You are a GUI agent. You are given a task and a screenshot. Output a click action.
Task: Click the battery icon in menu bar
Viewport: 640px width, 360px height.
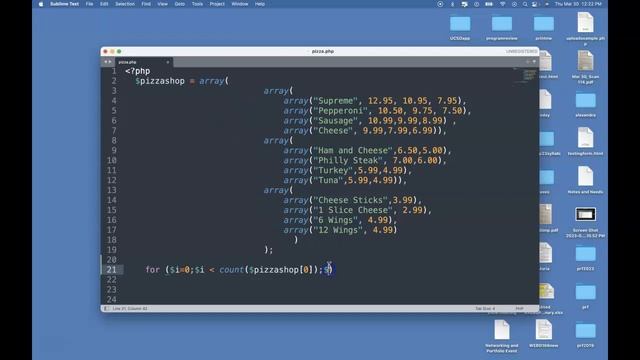click(489, 4)
